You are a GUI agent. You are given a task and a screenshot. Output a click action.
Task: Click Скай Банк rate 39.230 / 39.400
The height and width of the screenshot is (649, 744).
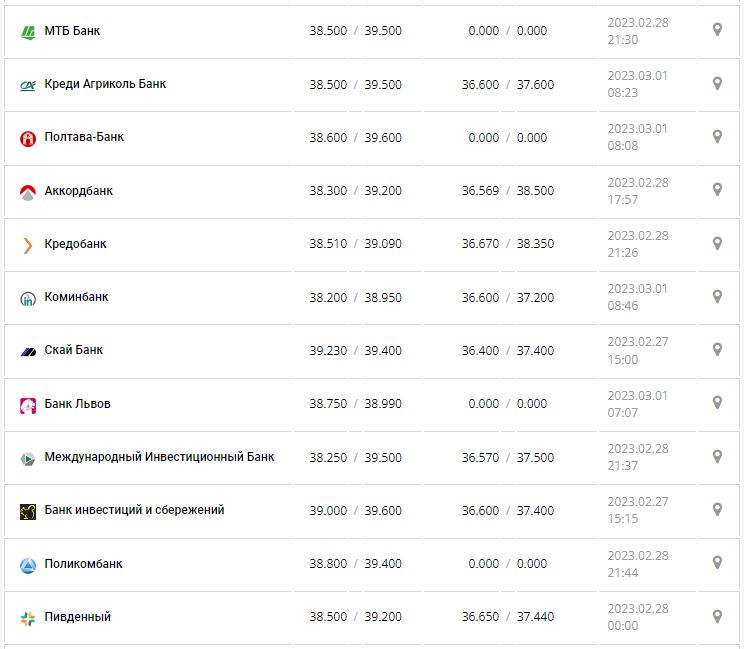click(x=355, y=350)
